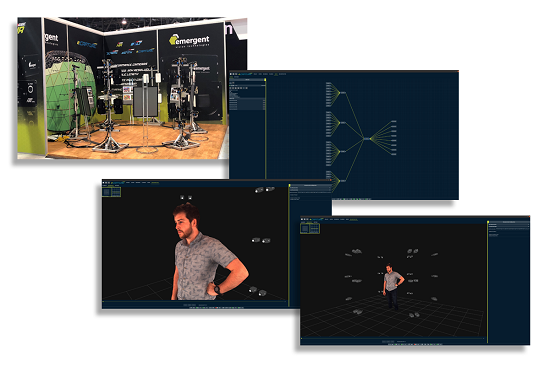Click the yellow panel handle in close-up viewer
The width and height of the screenshot is (550, 366).
tap(289, 185)
